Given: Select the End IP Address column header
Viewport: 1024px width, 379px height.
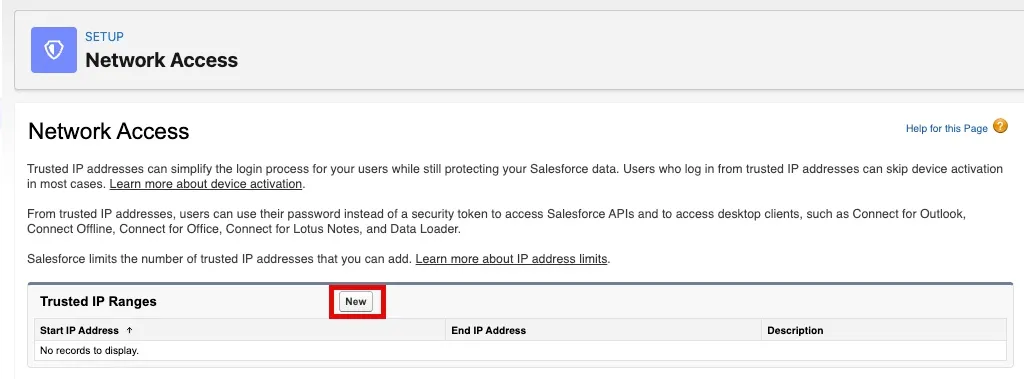Looking at the screenshot, I should 488,331.
